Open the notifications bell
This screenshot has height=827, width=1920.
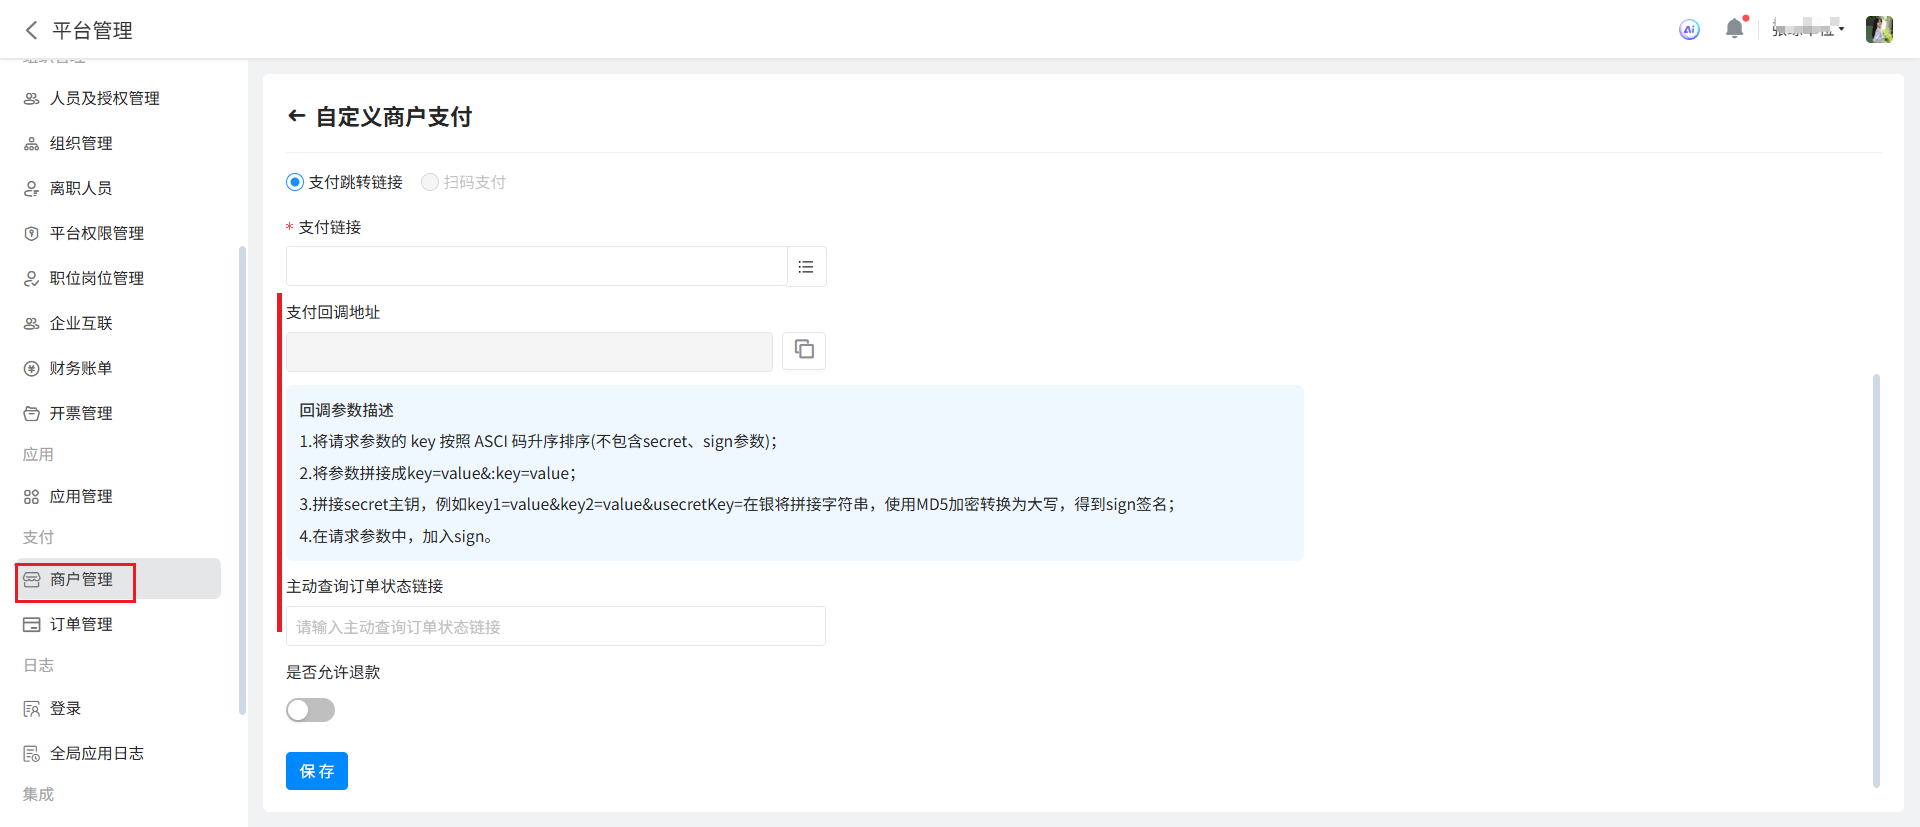click(x=1734, y=29)
